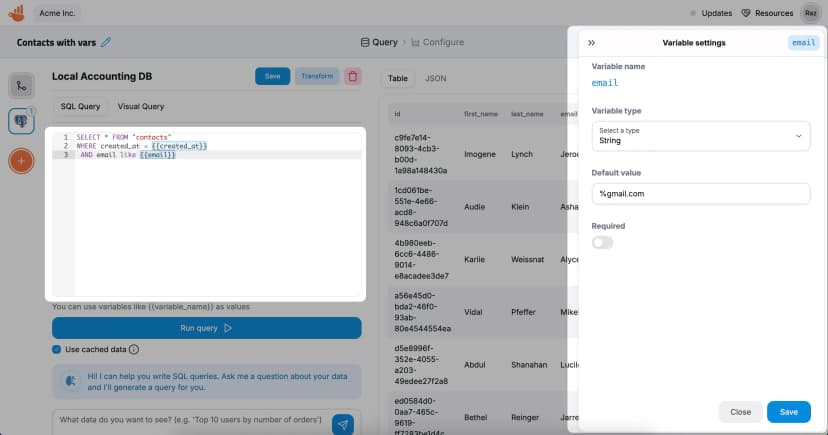
Task: Click the pencil icon beside Contacts with vars
Action: [107, 42]
